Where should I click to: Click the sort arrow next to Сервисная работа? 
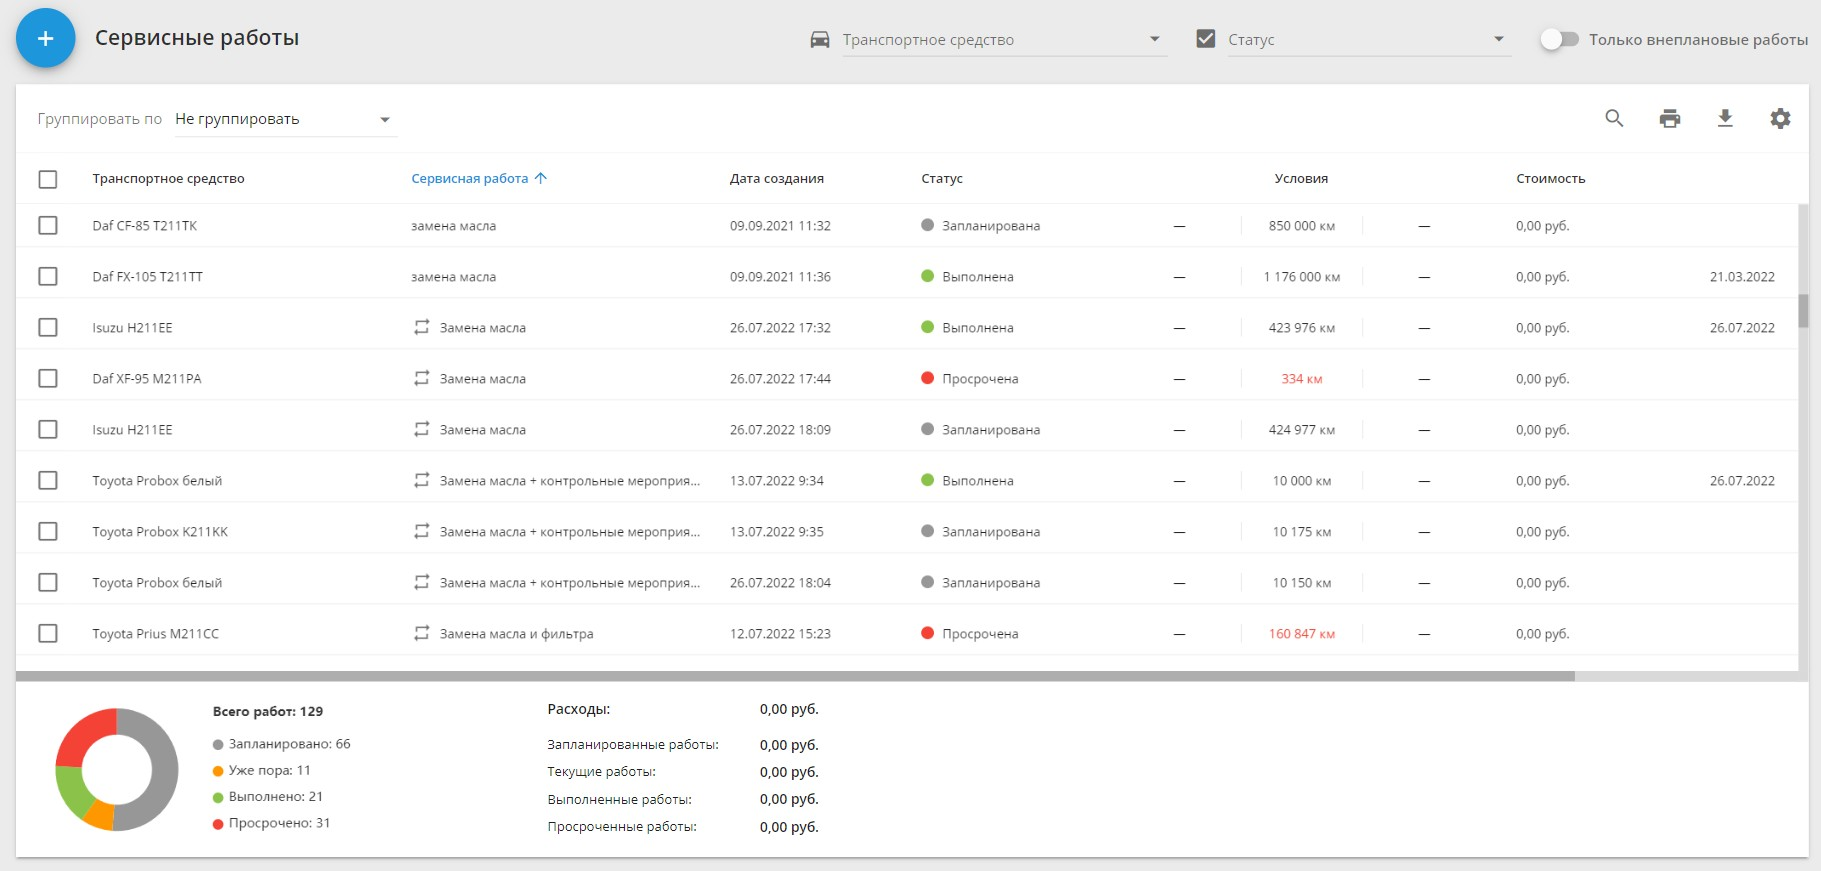tap(541, 178)
